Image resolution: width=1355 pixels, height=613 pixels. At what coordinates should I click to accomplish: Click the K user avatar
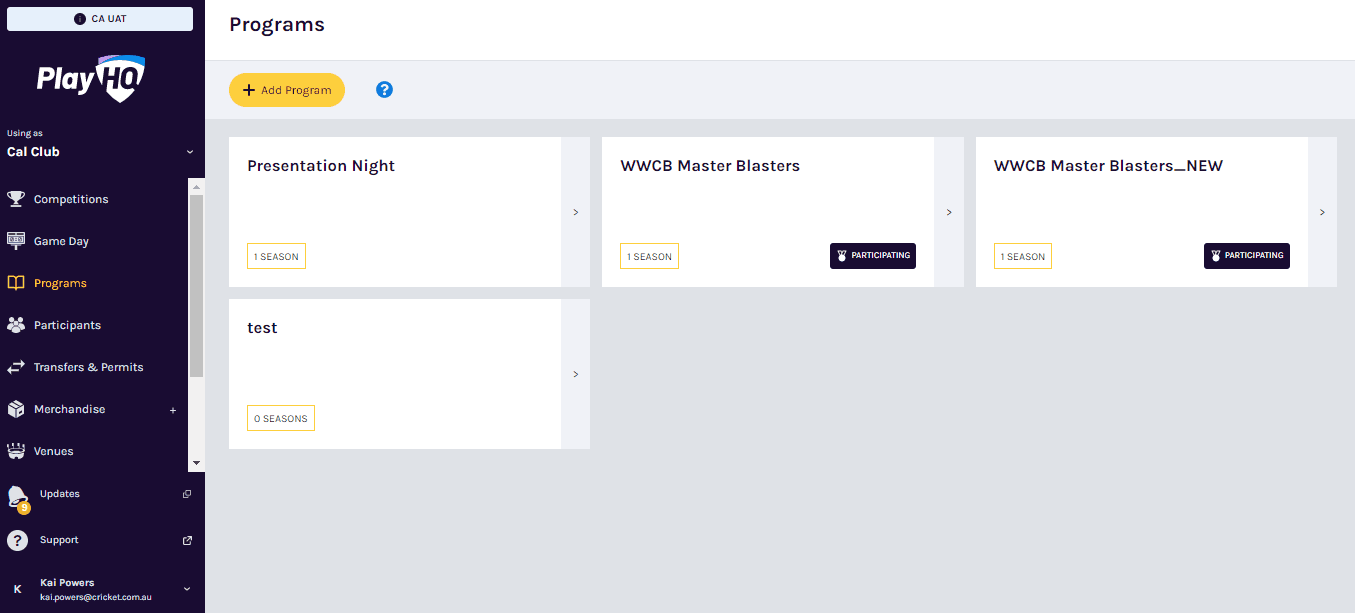coord(17,589)
